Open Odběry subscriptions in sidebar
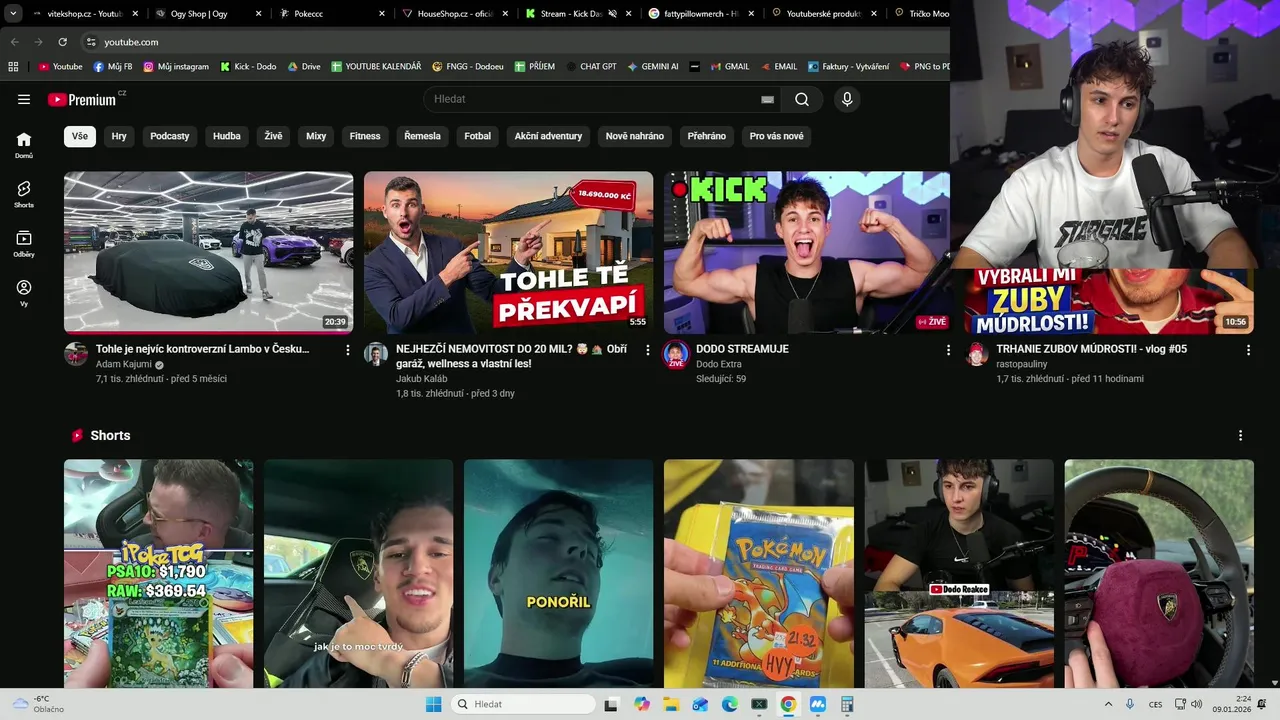The image size is (1280, 720). point(24,244)
